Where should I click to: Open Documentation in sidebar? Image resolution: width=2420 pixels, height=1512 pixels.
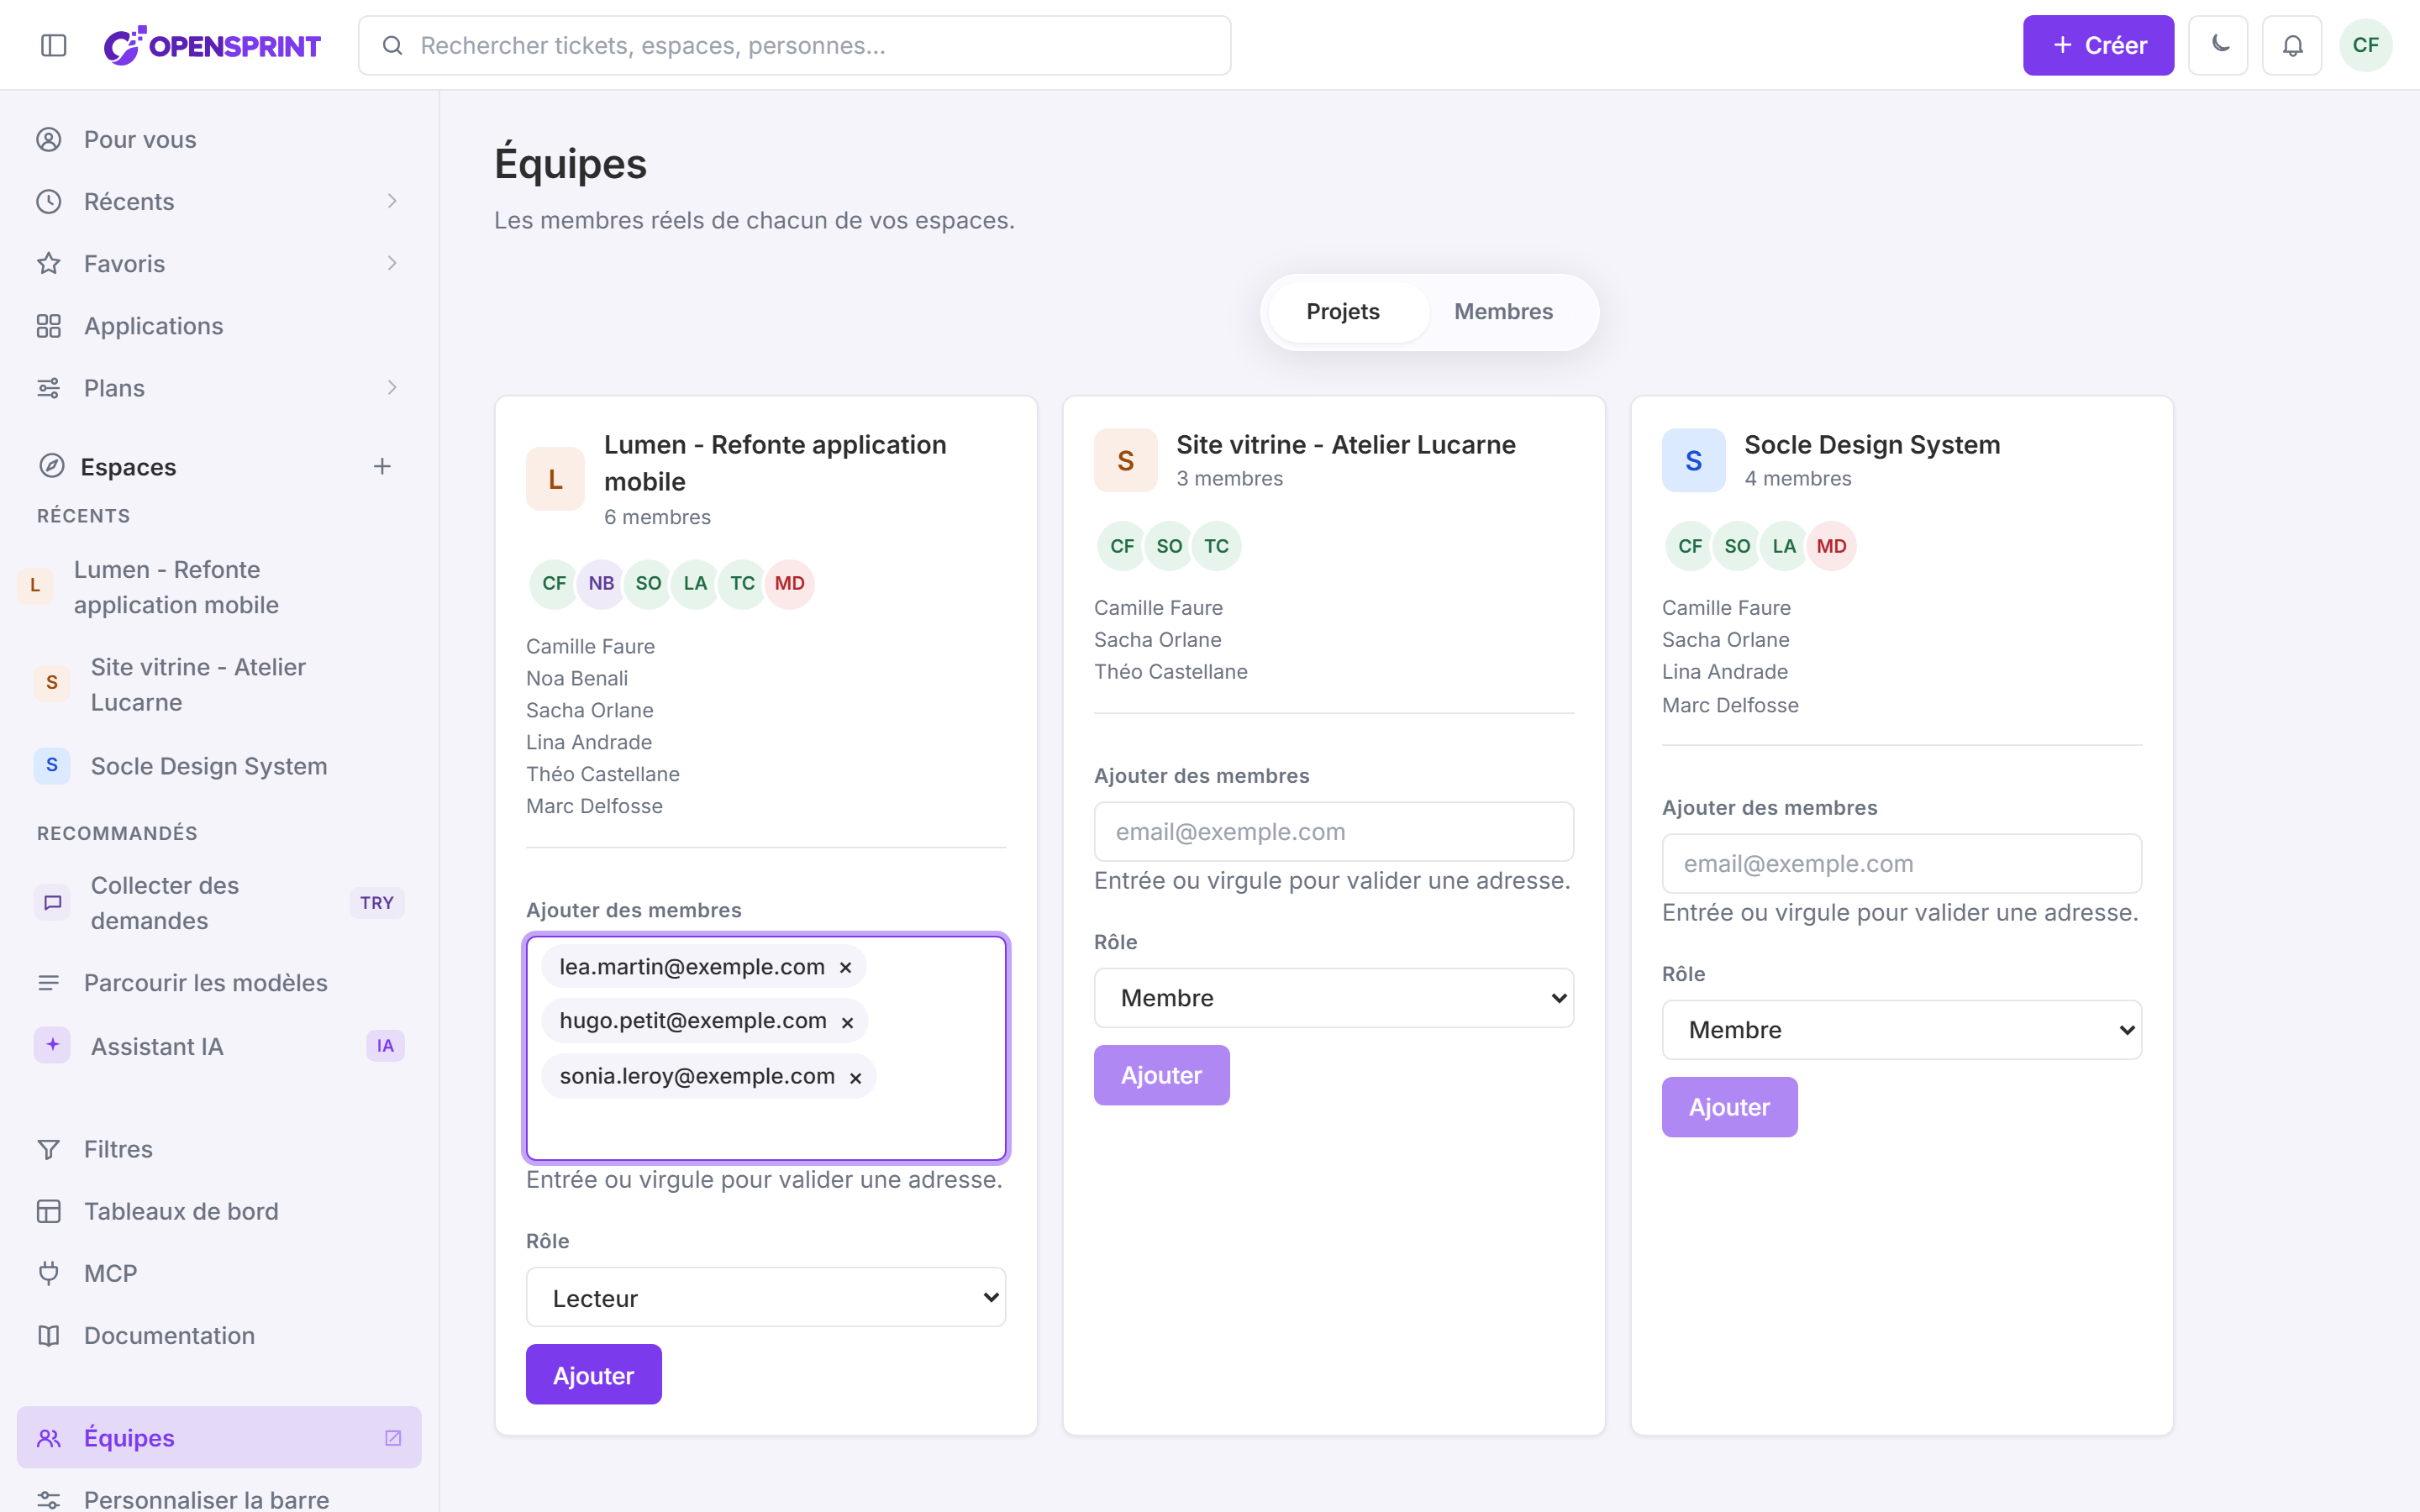click(219, 1335)
